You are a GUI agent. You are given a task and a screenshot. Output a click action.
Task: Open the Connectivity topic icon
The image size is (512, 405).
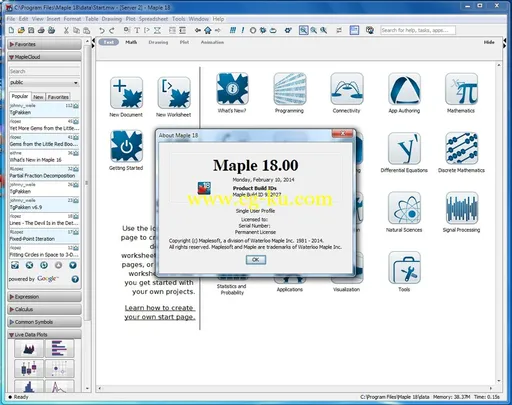[x=347, y=89]
